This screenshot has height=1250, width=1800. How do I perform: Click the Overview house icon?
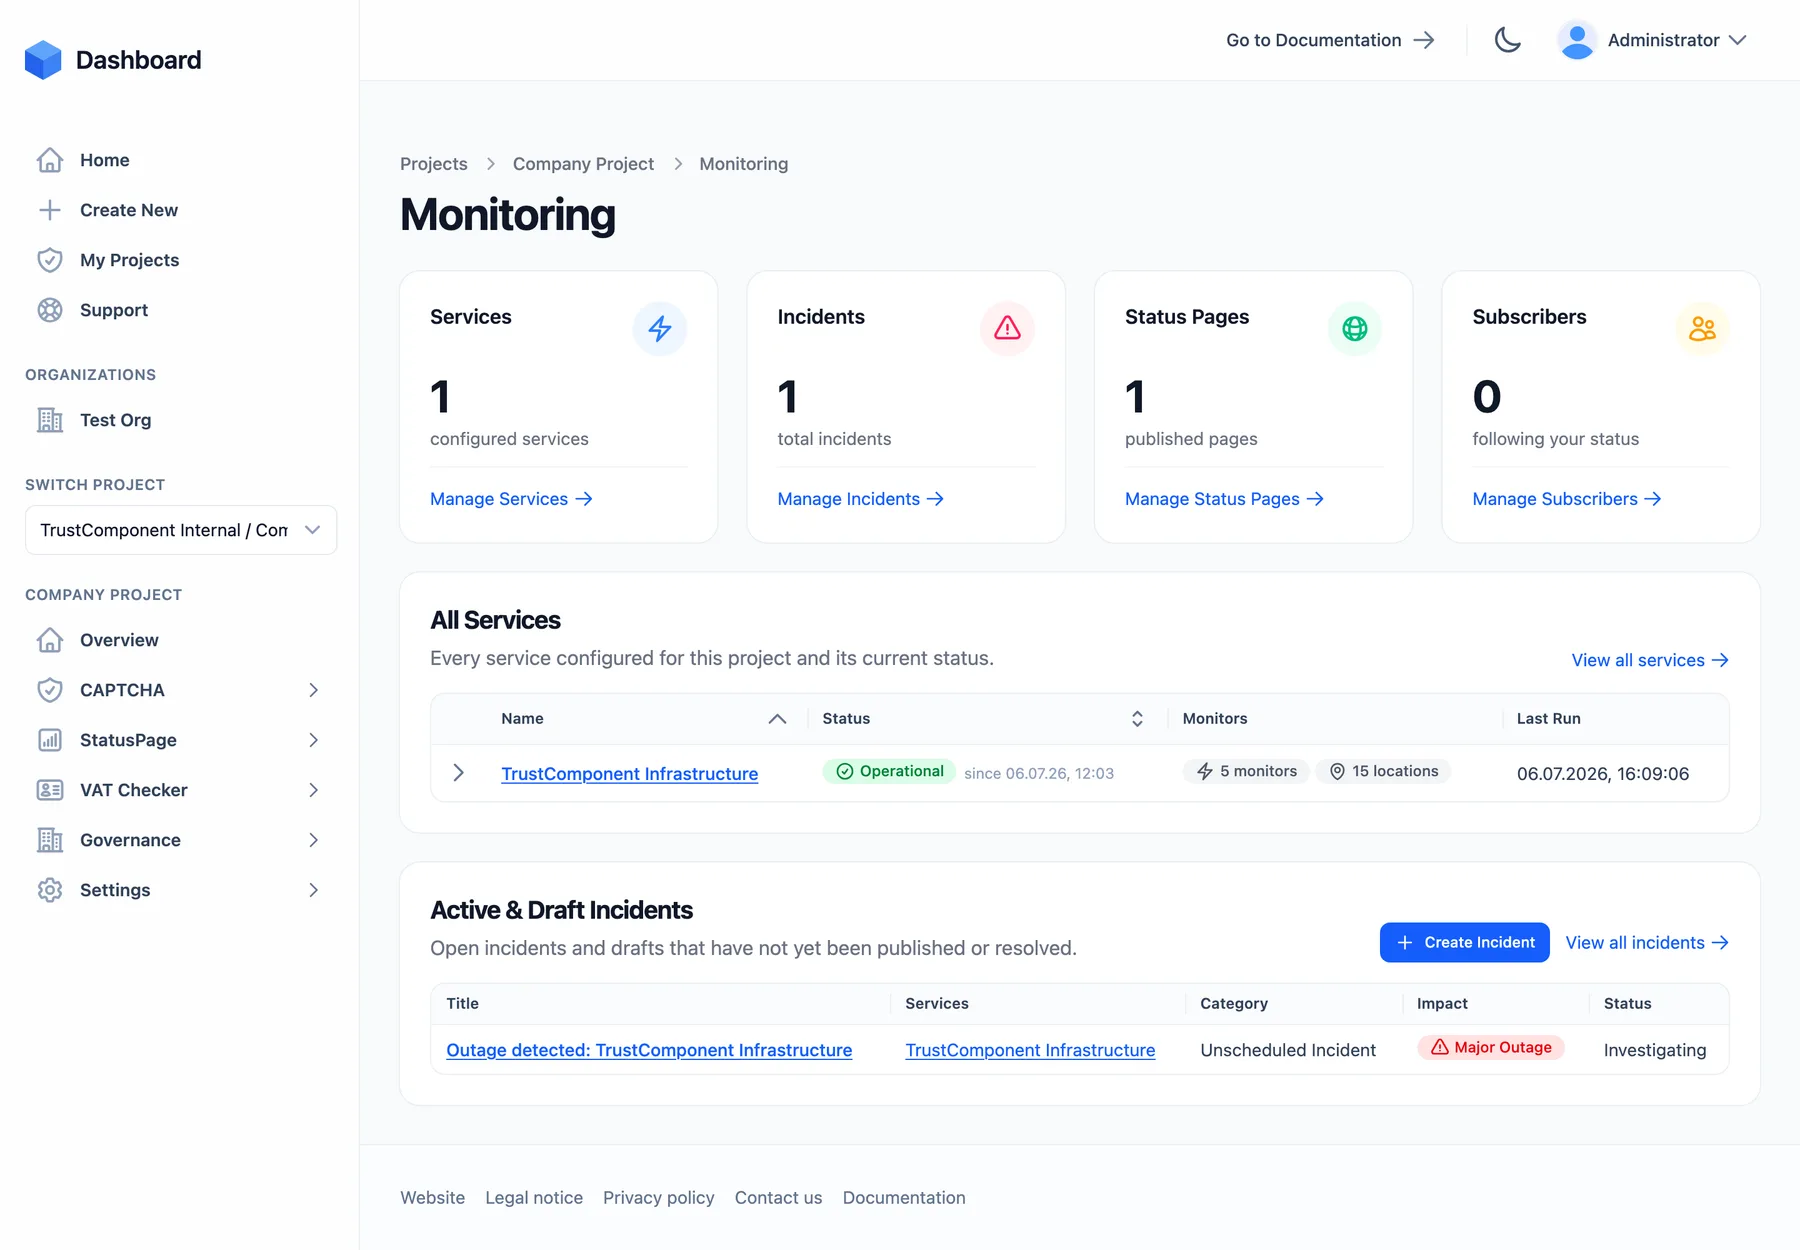click(50, 640)
